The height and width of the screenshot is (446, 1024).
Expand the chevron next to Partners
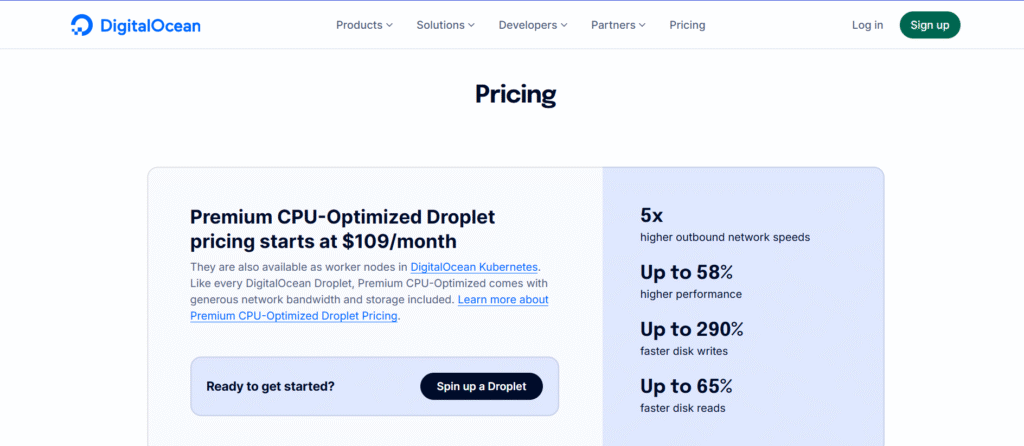click(642, 25)
